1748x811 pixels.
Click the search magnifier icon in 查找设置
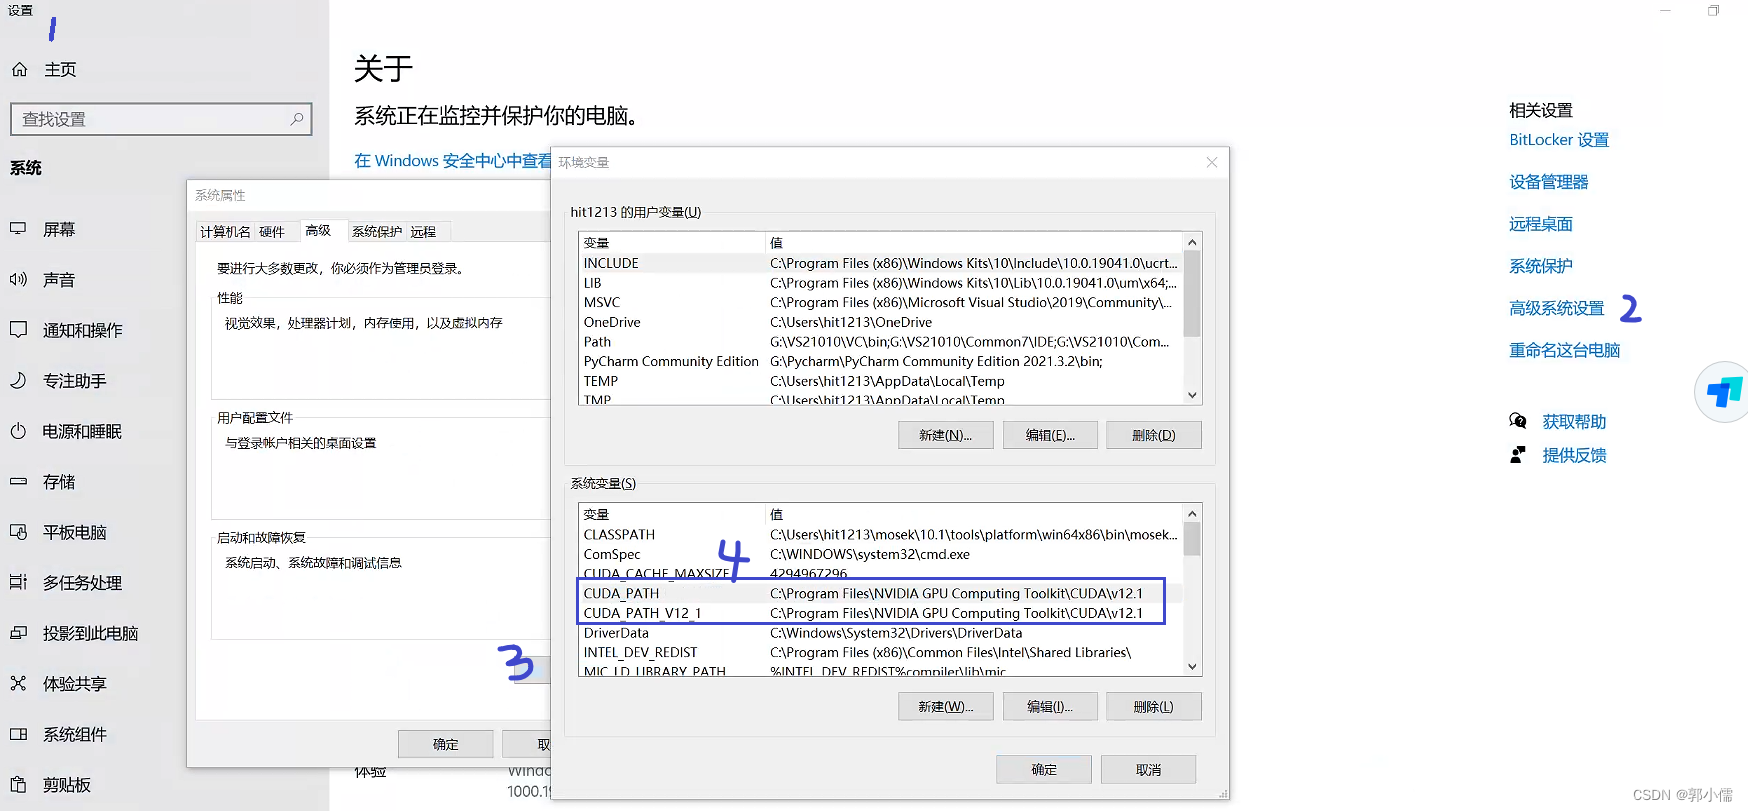[x=297, y=119]
